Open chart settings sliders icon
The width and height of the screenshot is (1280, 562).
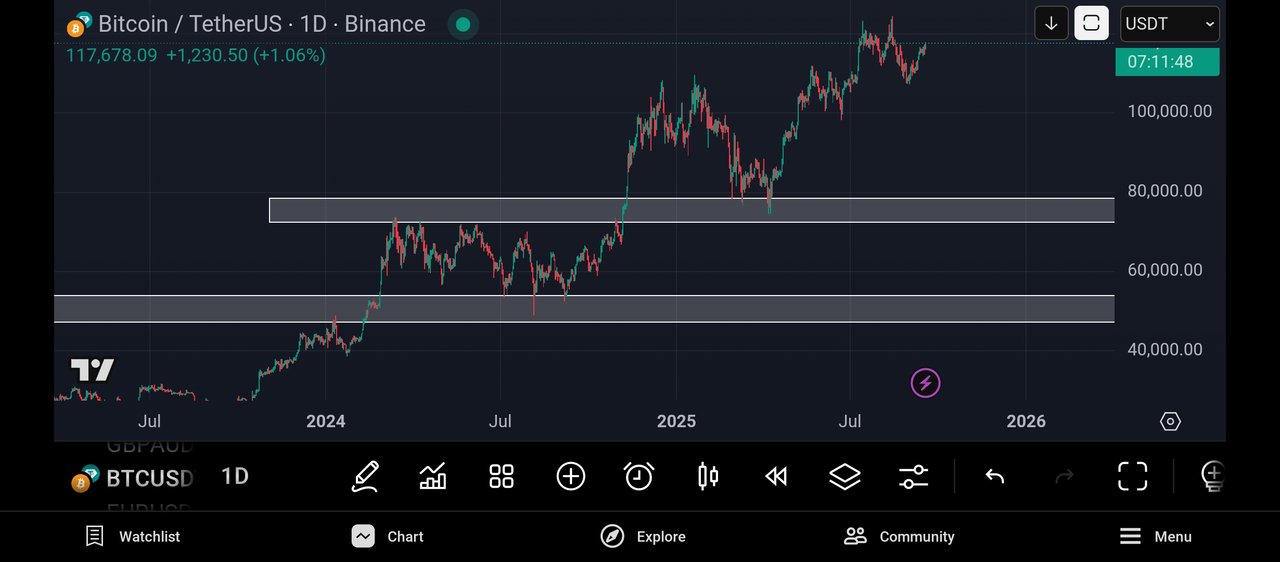[913, 476]
